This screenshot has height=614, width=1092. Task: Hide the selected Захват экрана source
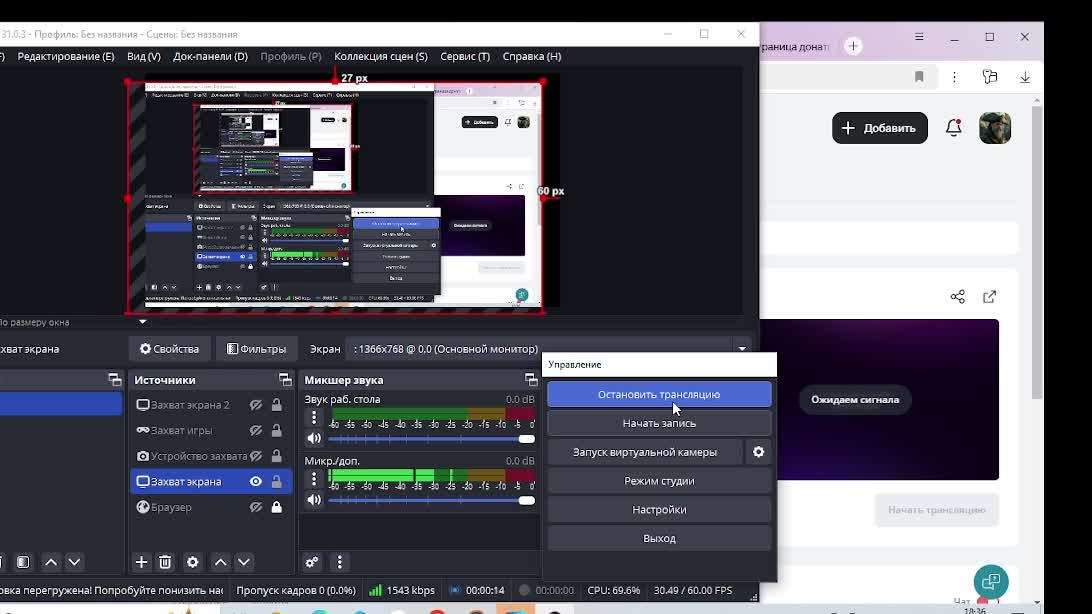(x=256, y=481)
